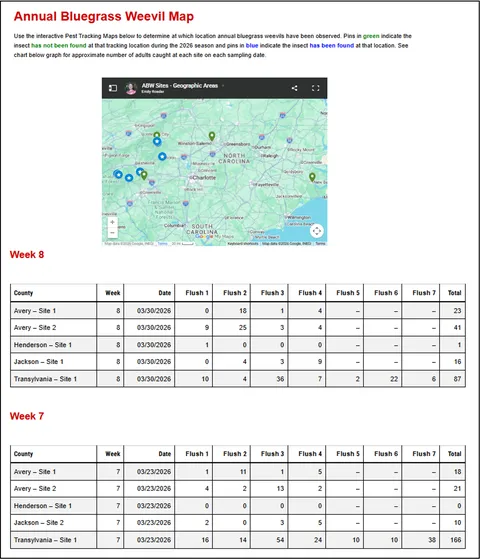Click the Week 7 section heading

[x=27, y=416]
